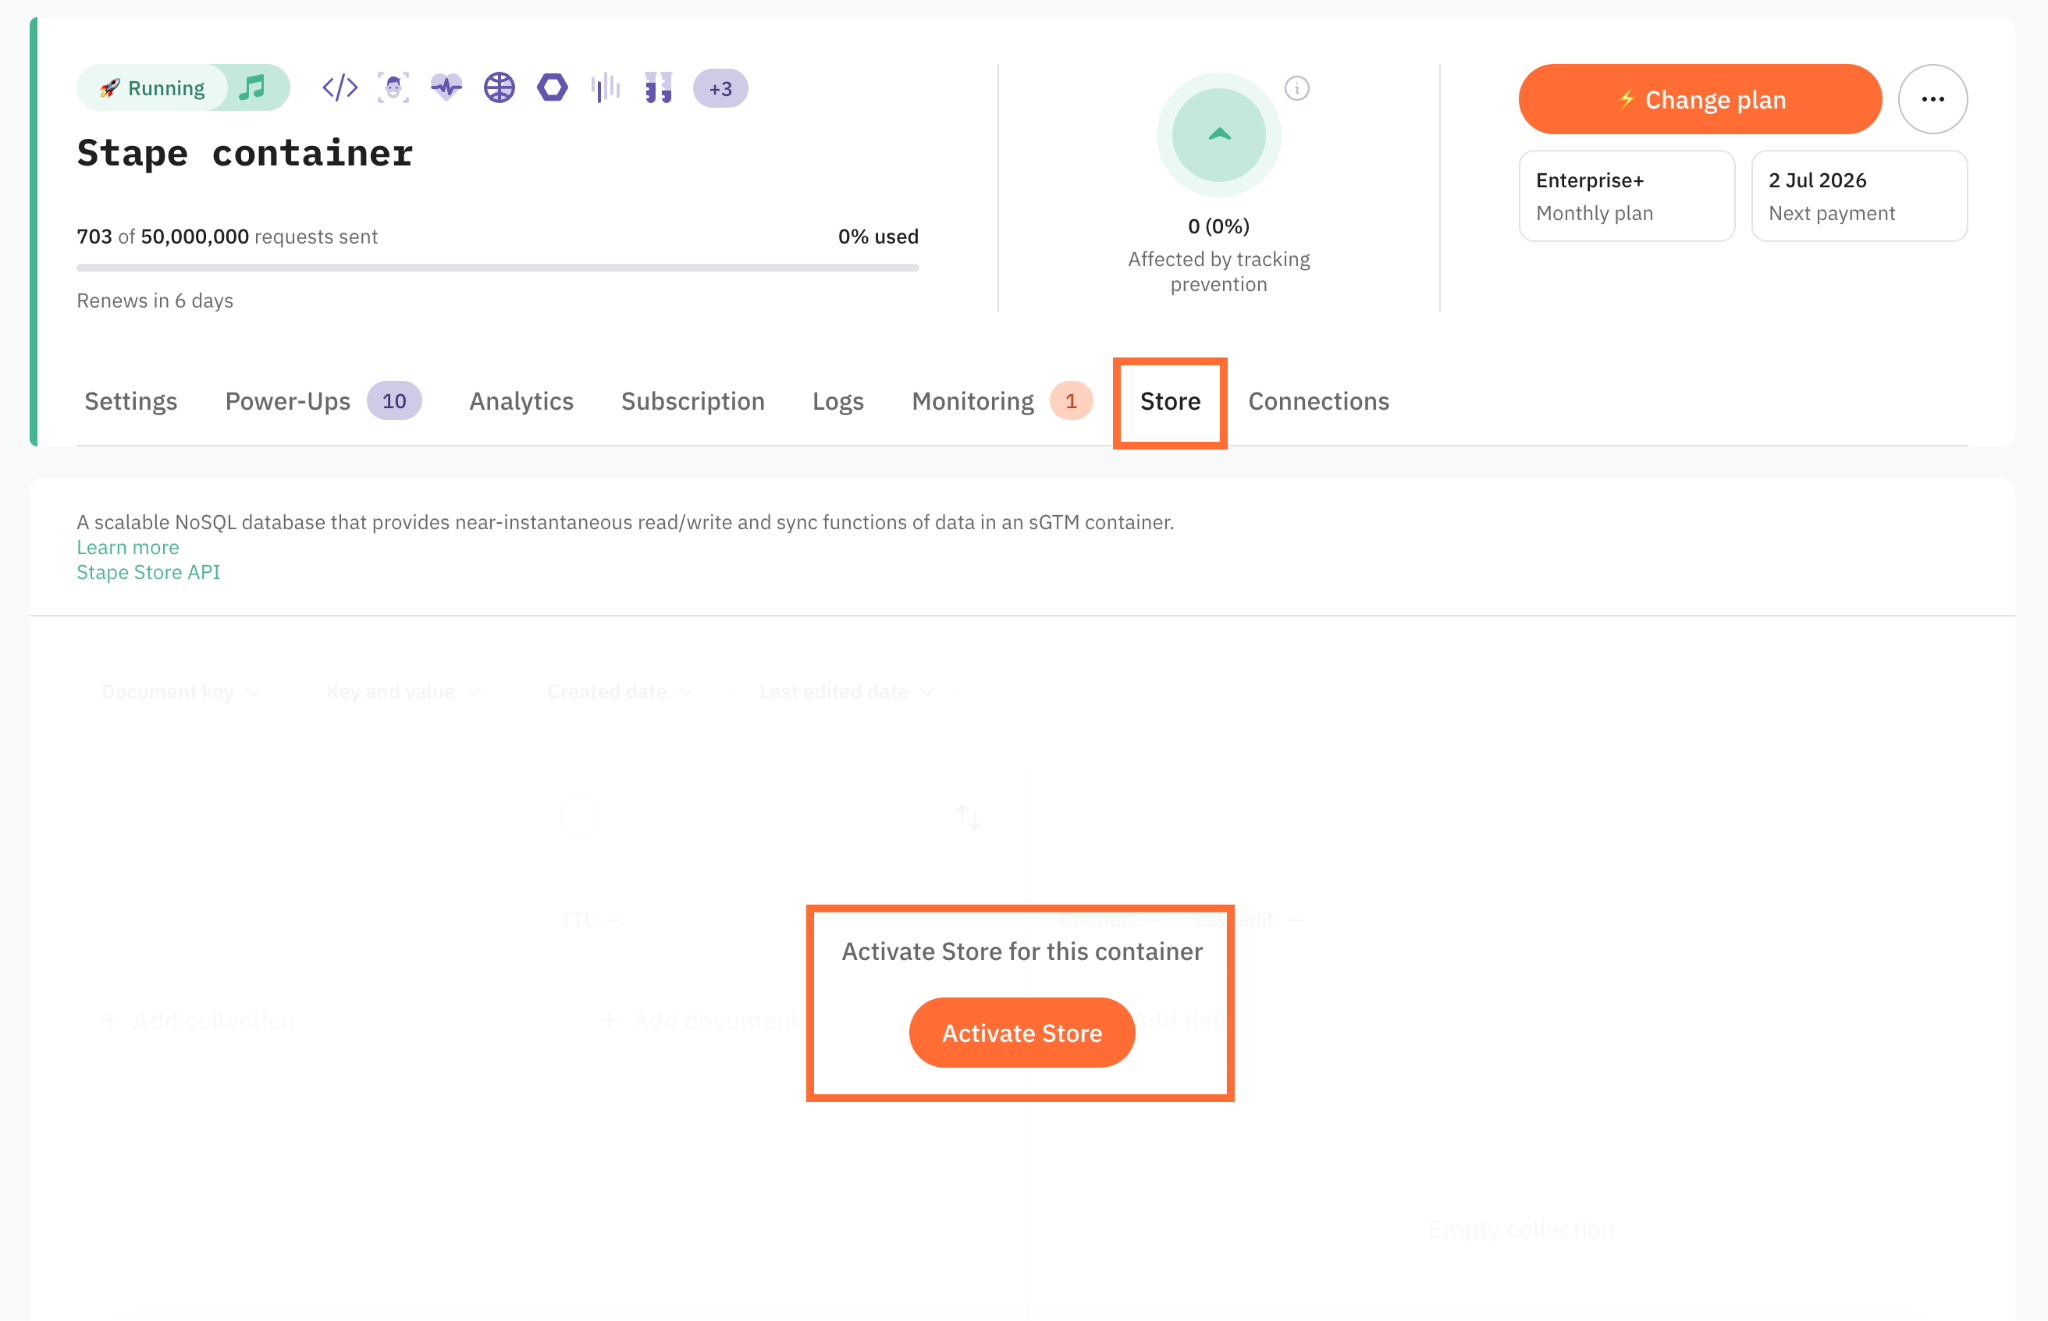Open the Document key filter dropdown
Screen dimensions: 2048x1321
tap(181, 692)
